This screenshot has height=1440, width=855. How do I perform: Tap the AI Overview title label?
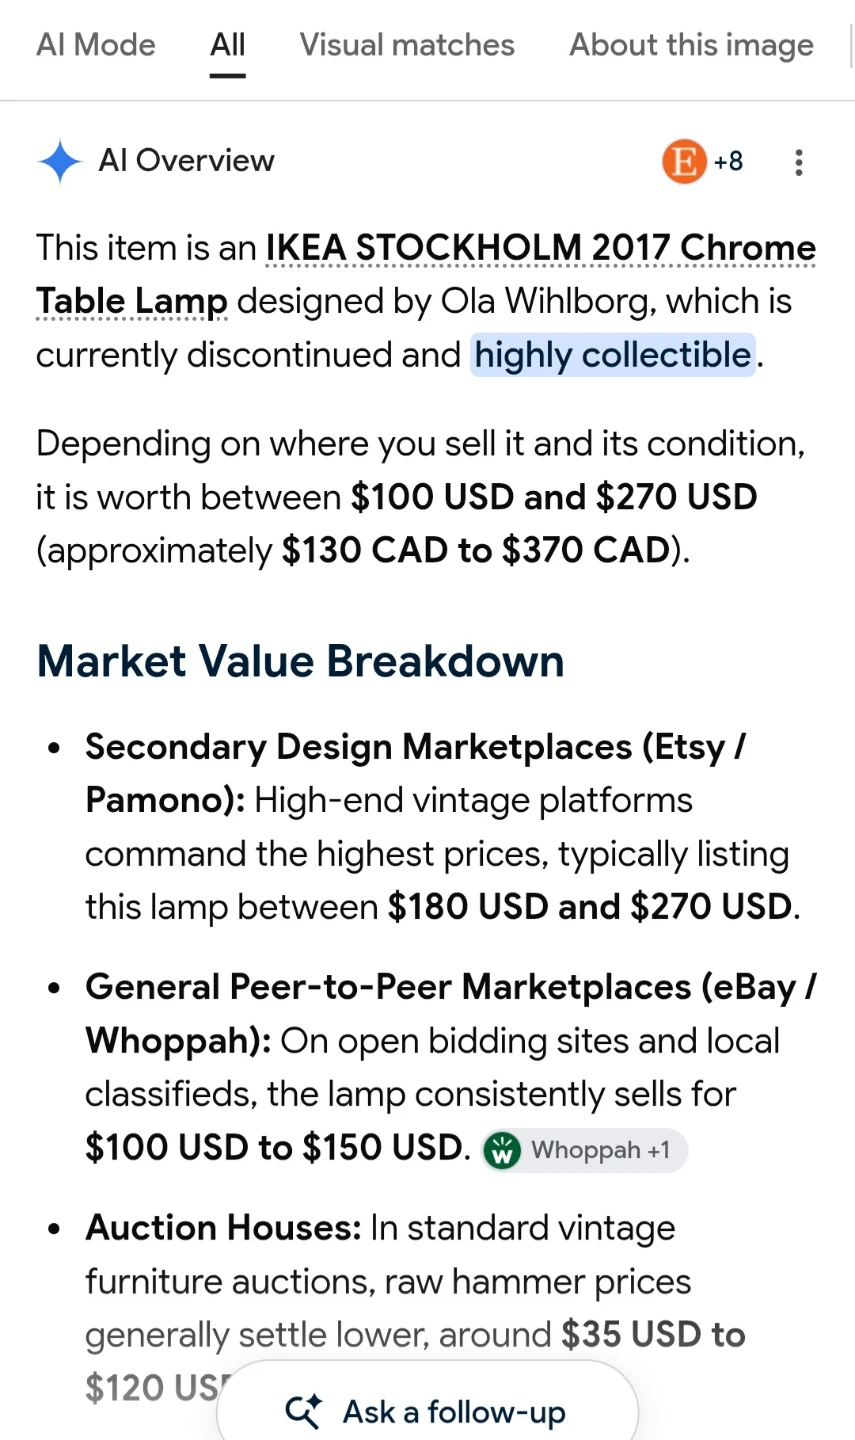click(x=186, y=161)
